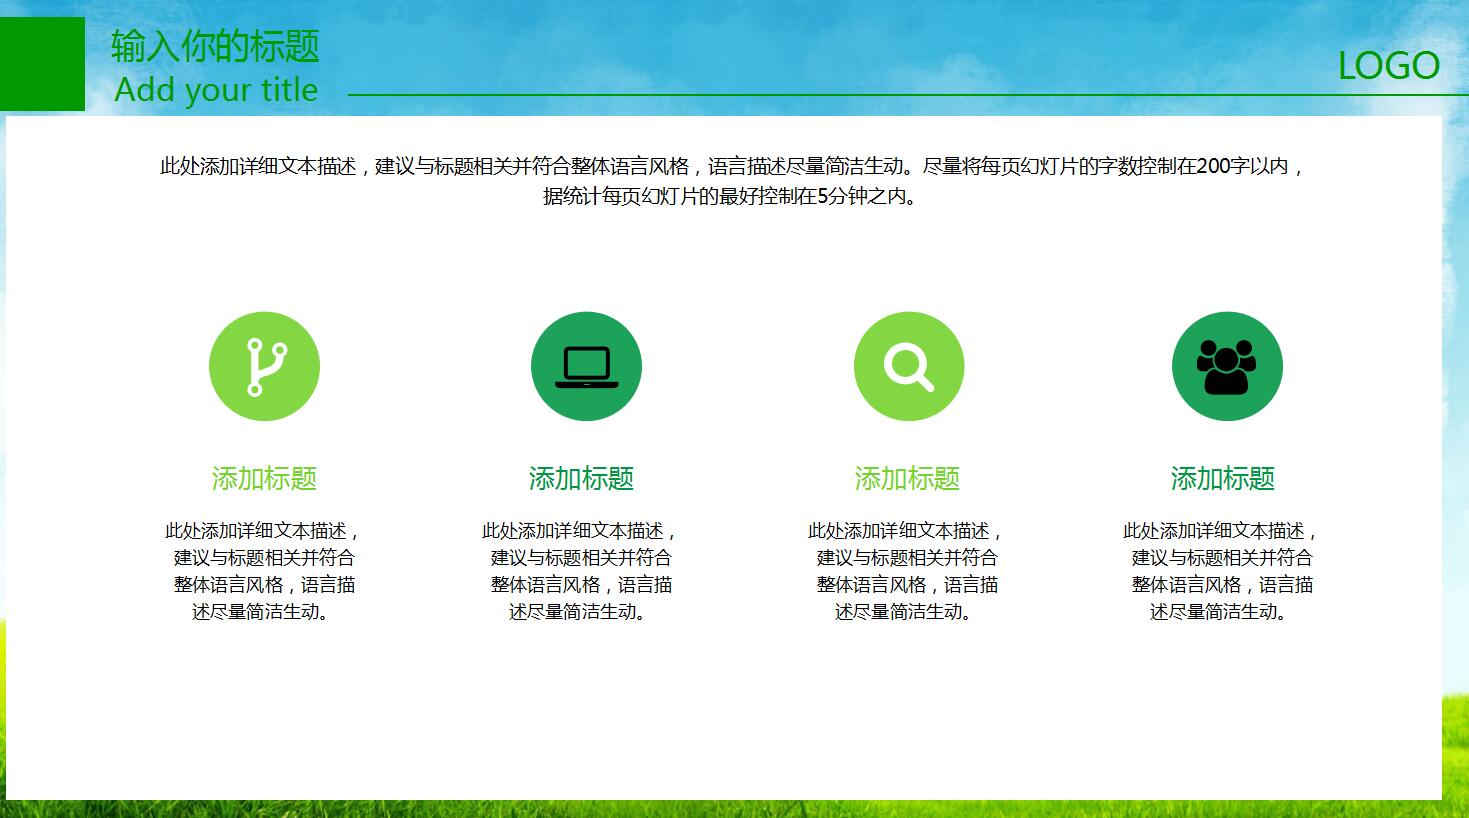Select the green square beside the title
This screenshot has width=1469, height=818.
(42, 64)
